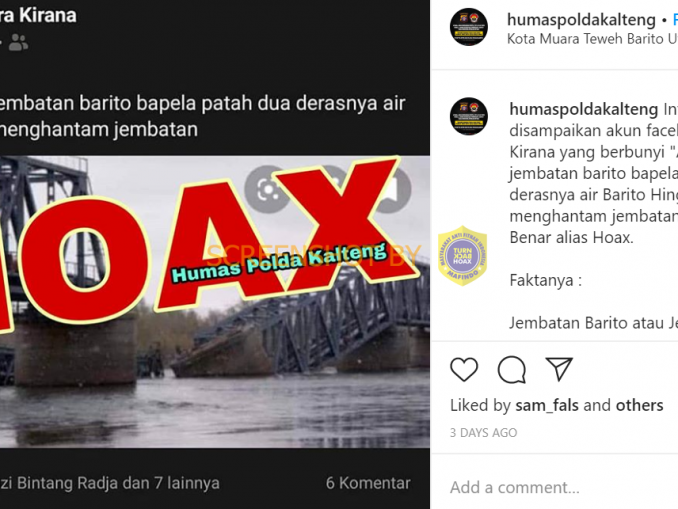
Task: Click the humaspoldakalteng username in the caption
Action: click(584, 109)
